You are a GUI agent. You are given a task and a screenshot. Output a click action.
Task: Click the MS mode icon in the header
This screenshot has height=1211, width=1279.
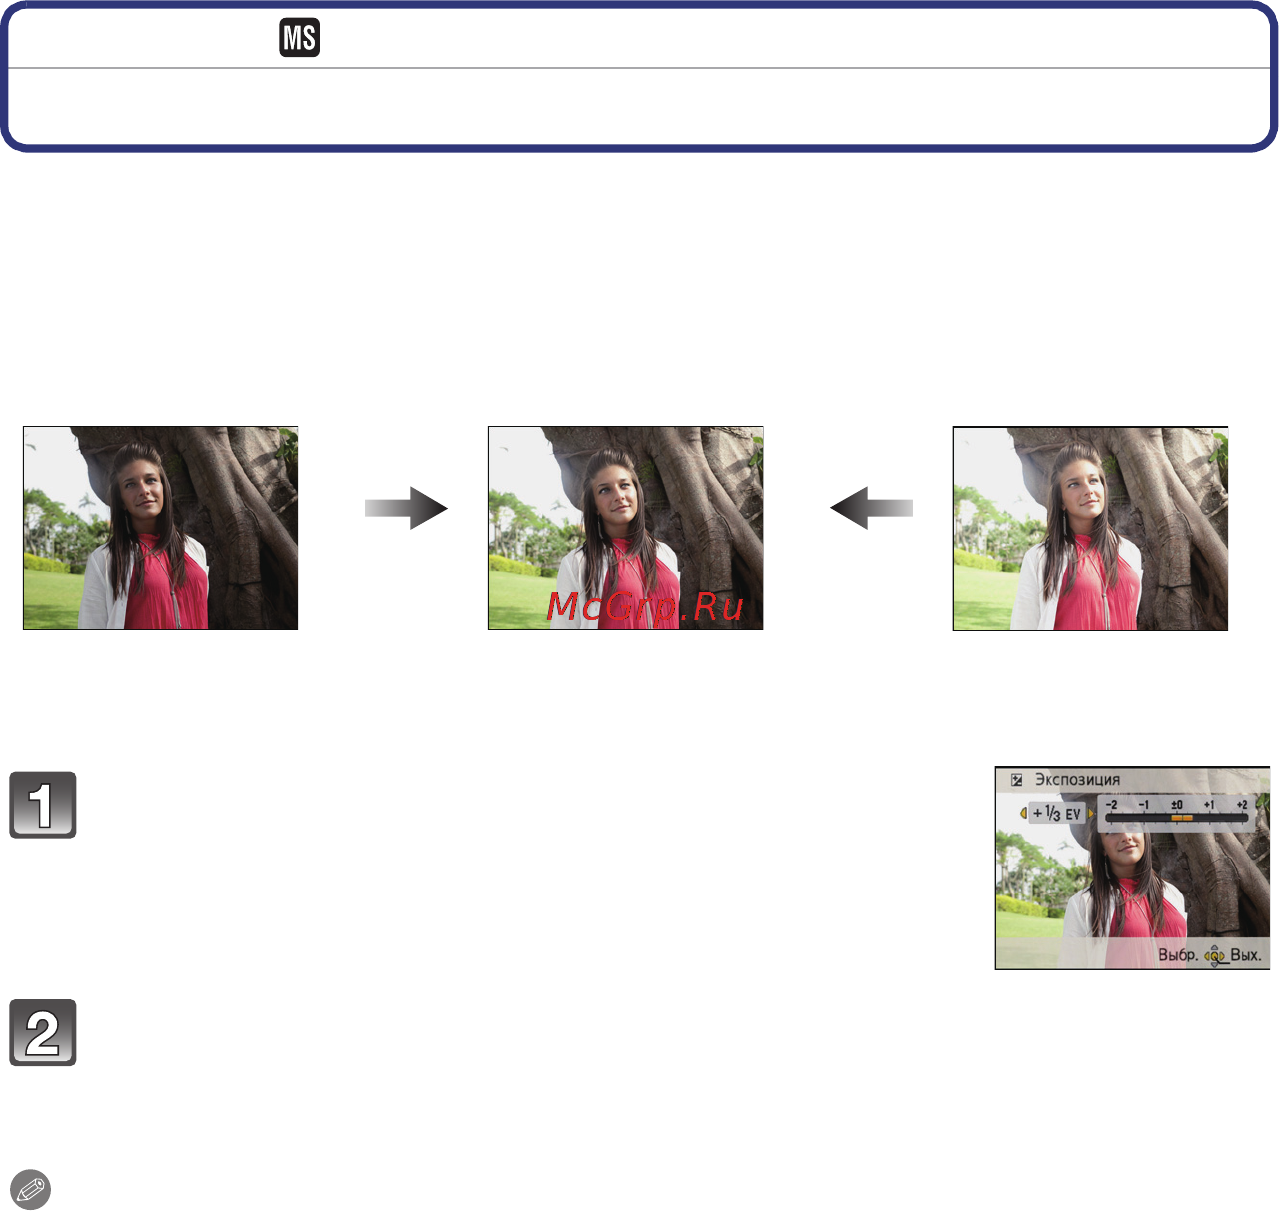299,38
